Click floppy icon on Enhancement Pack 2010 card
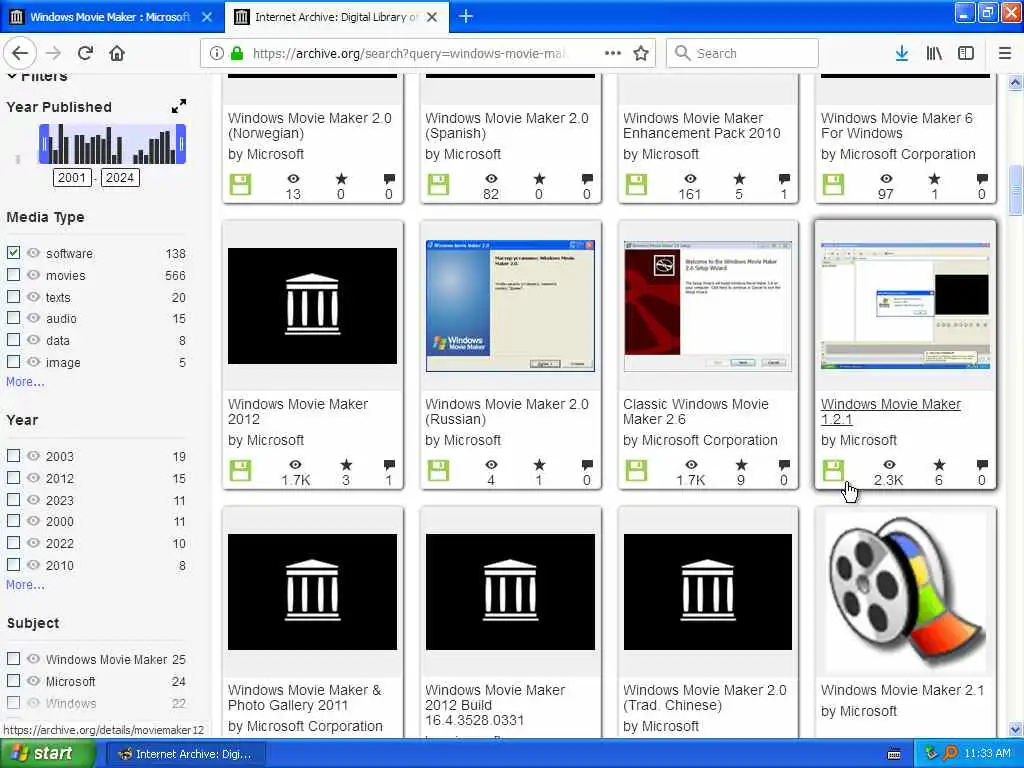 coord(636,185)
